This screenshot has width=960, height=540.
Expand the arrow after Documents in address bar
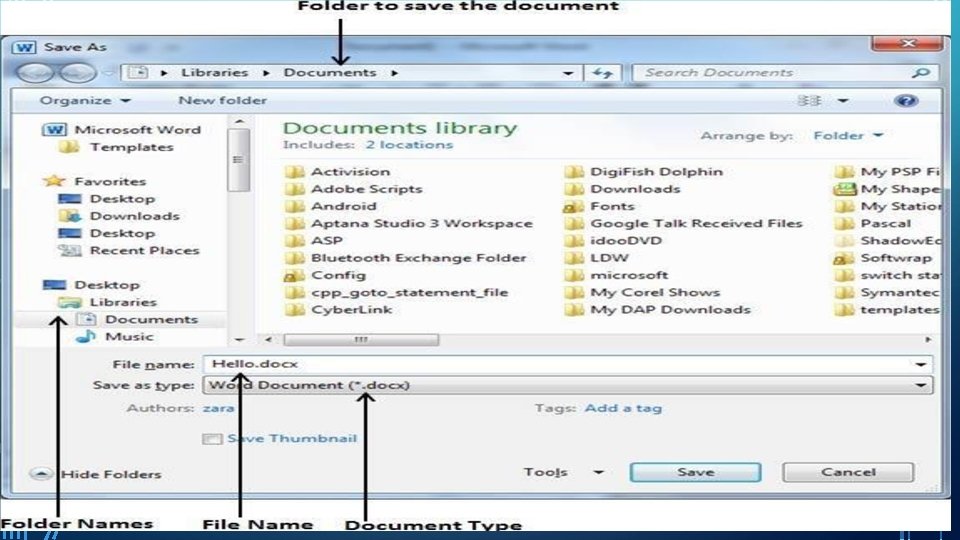click(395, 73)
